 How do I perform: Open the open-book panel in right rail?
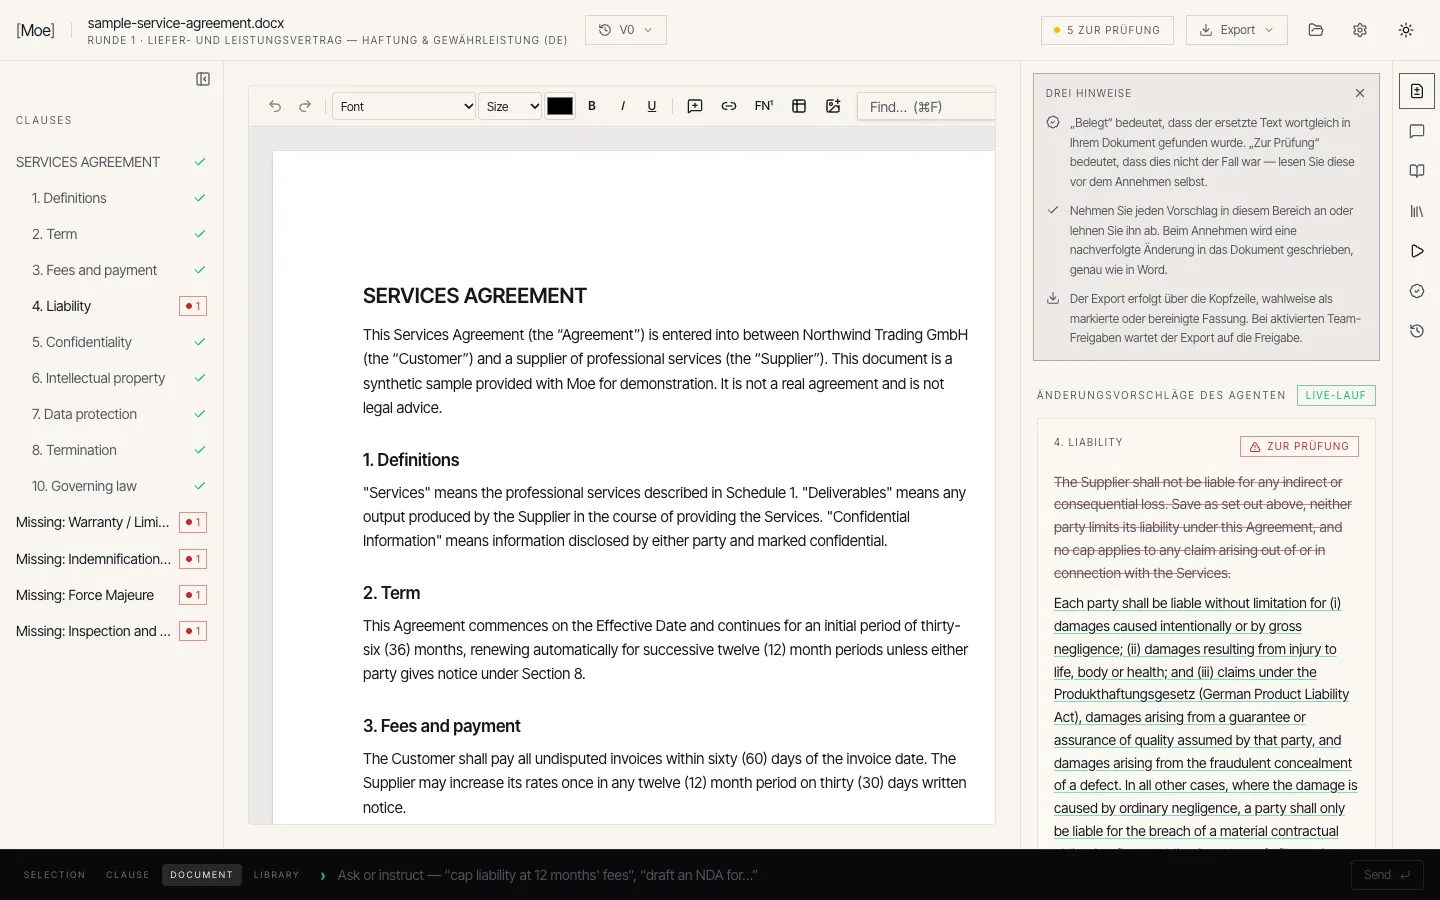tap(1417, 171)
